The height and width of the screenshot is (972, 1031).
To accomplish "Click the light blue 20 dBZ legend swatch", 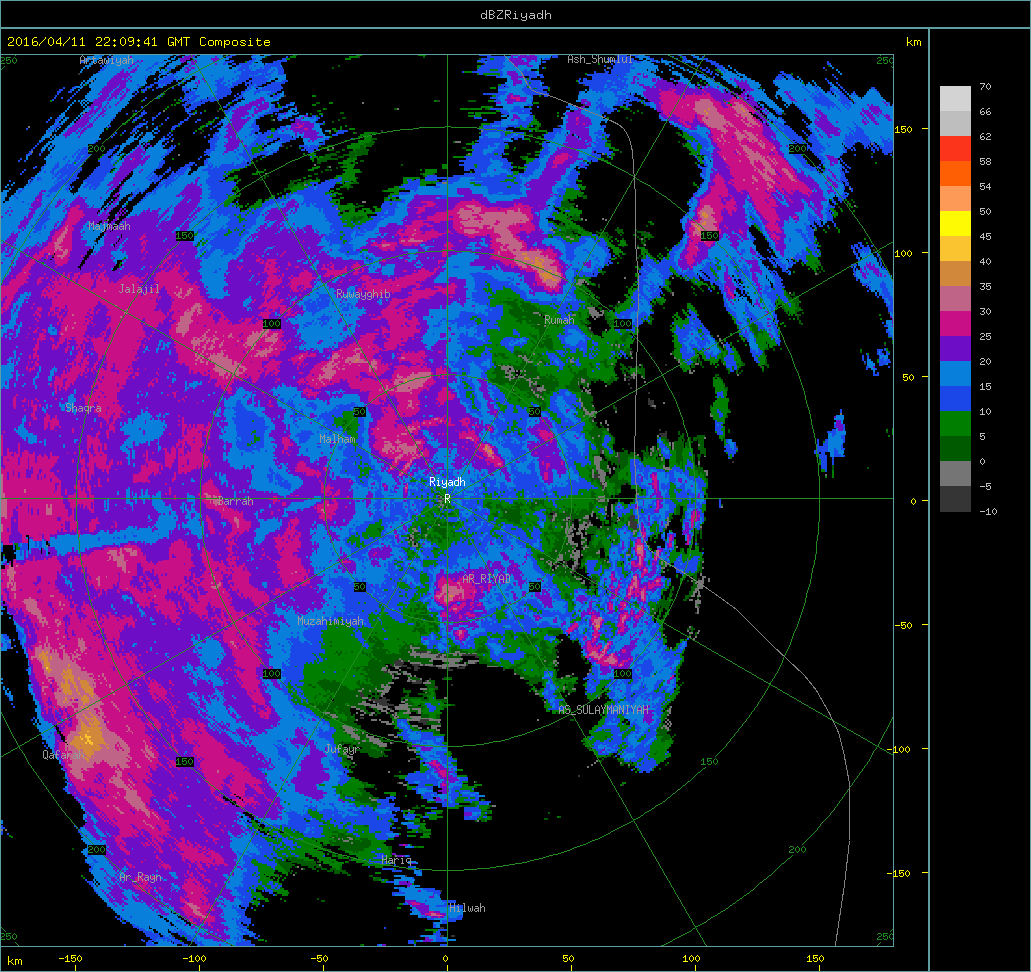I will (955, 373).
